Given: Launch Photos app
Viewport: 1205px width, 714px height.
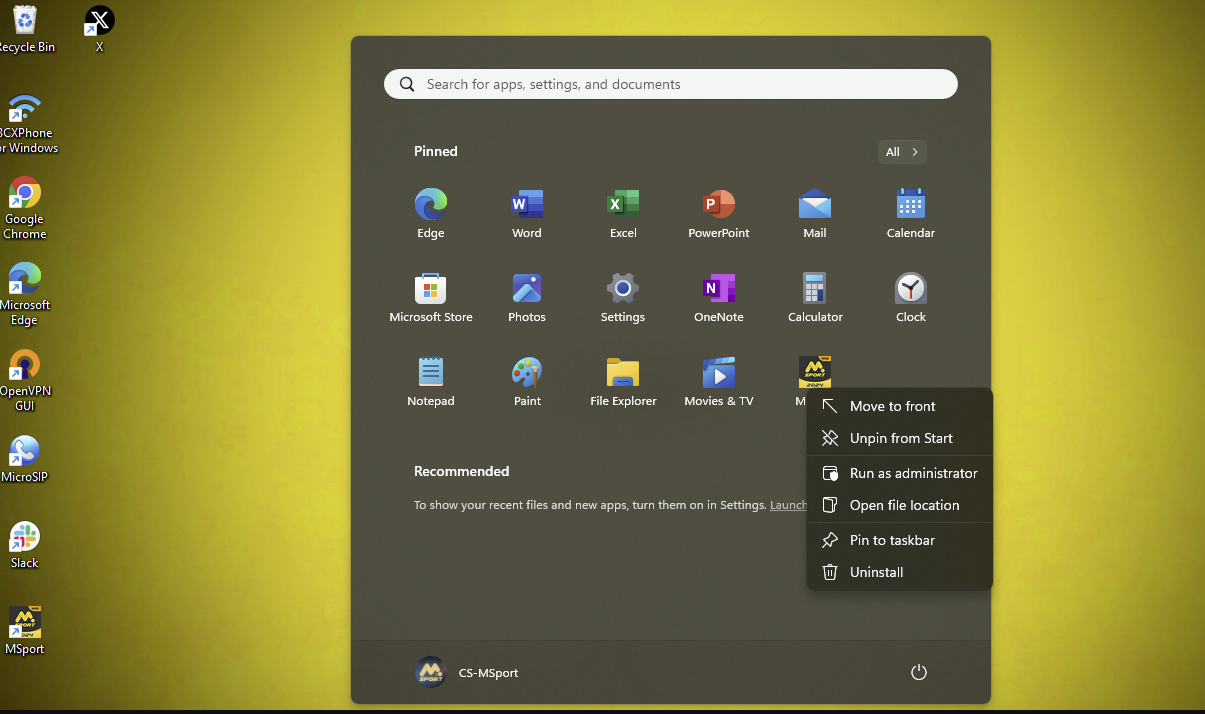Looking at the screenshot, I should (x=526, y=297).
